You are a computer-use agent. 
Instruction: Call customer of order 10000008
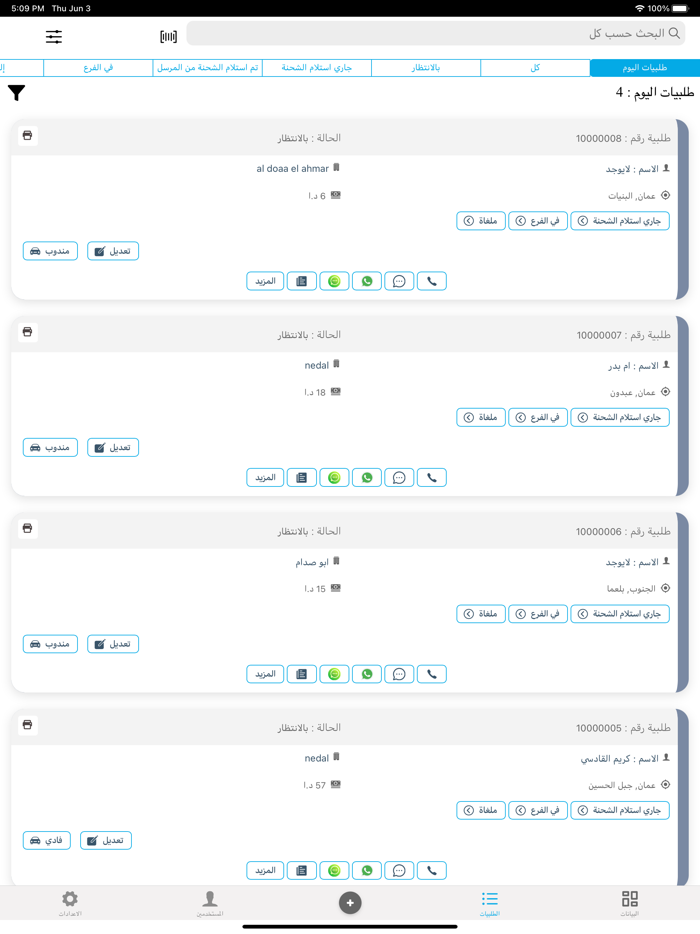(432, 281)
